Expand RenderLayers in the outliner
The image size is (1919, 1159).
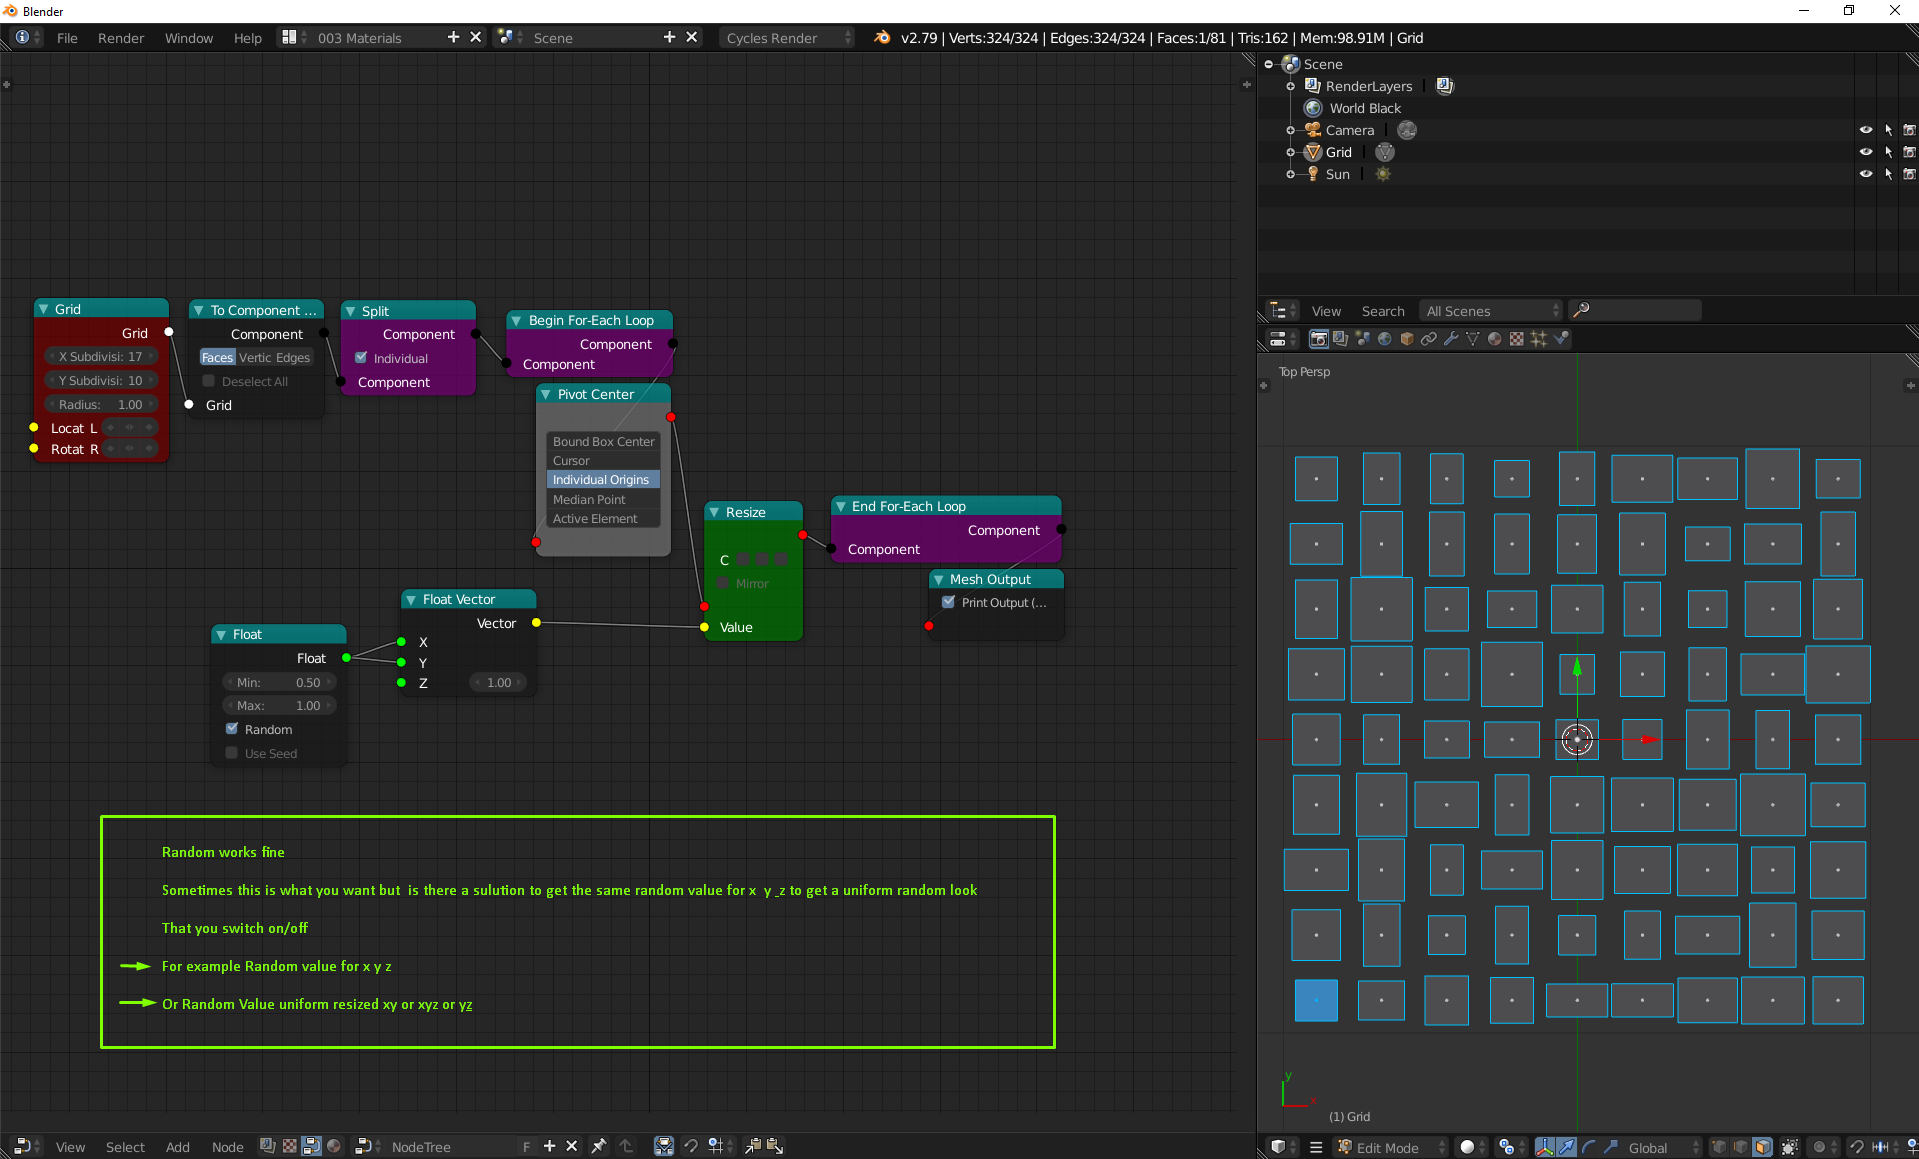coord(1291,86)
